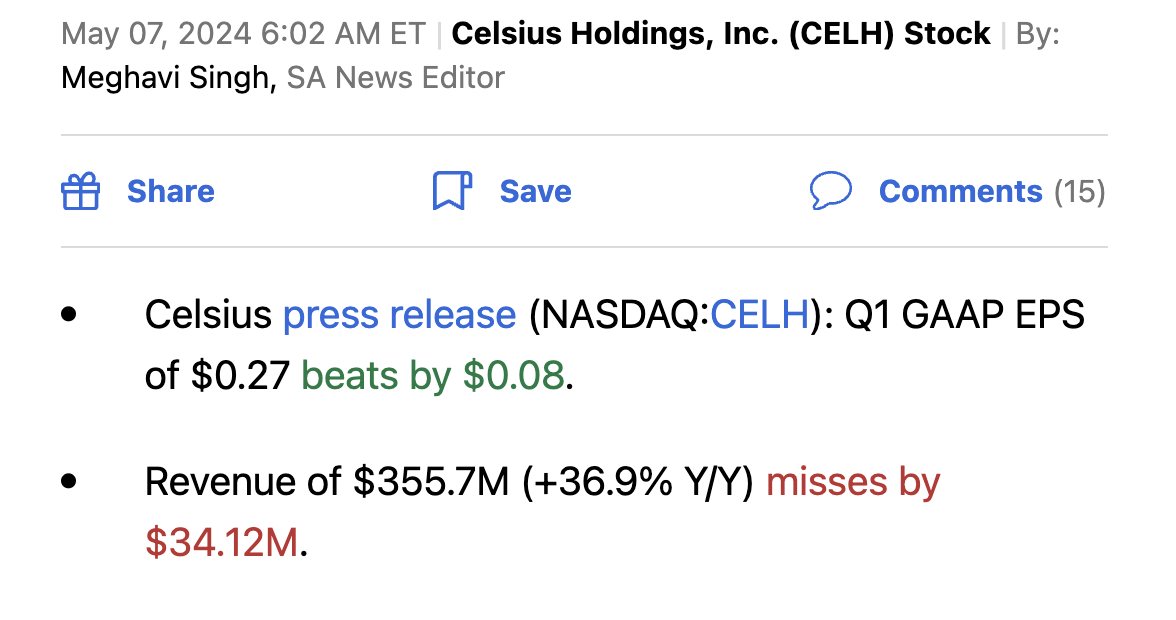Open the Comments section
The image size is (1176, 620).
[960, 191]
